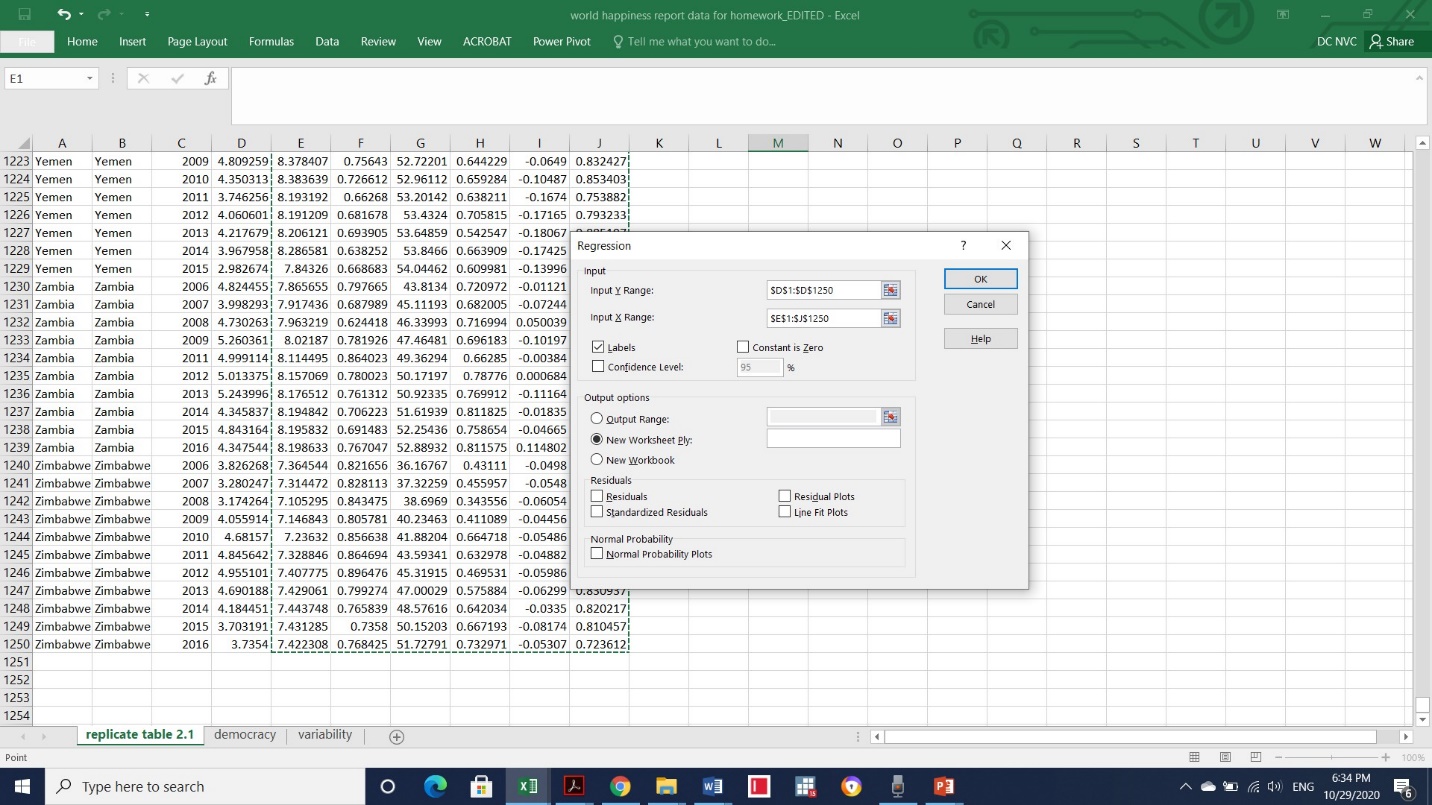Select the Output Range radio button
The width and height of the screenshot is (1432, 805).
coord(597,419)
